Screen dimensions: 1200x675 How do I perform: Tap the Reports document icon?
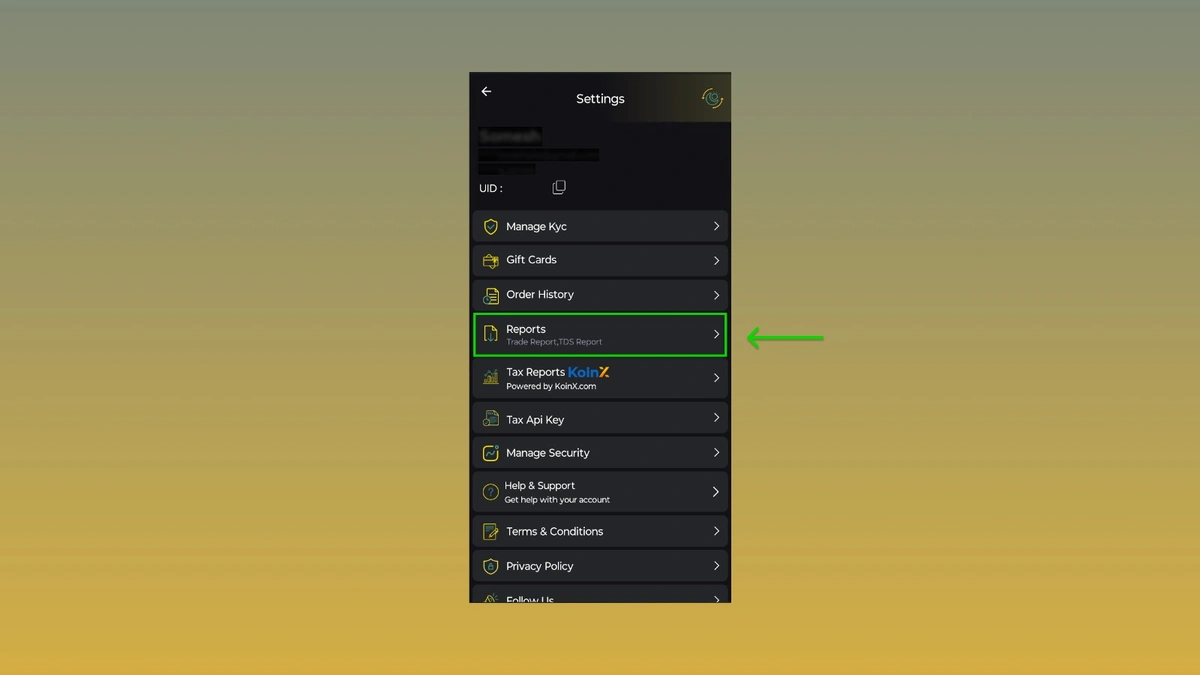point(491,334)
